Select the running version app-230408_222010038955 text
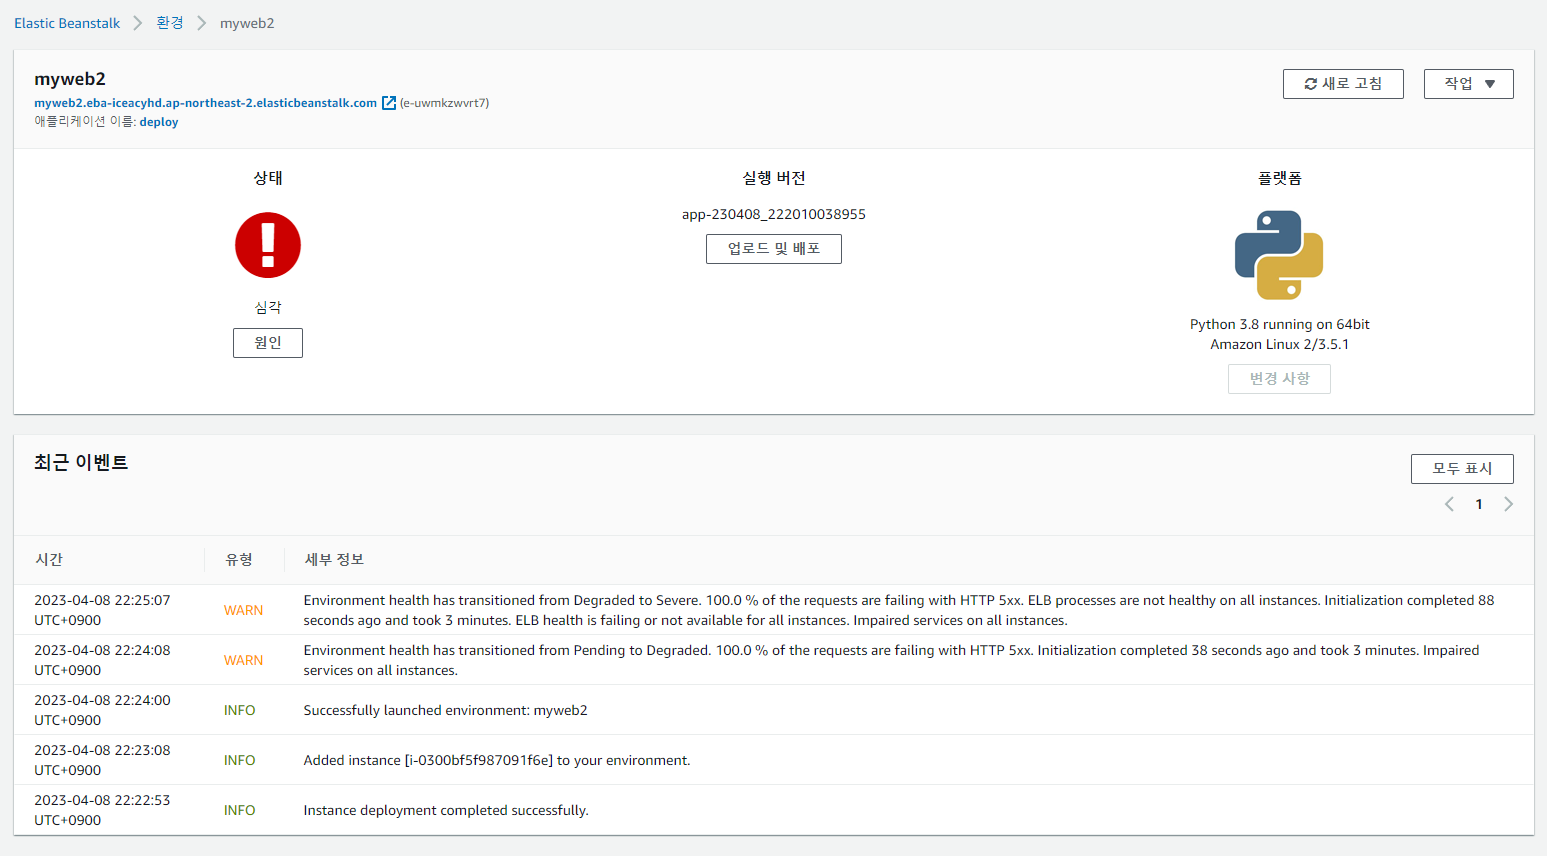Screen dimensions: 1547x856 (774, 214)
